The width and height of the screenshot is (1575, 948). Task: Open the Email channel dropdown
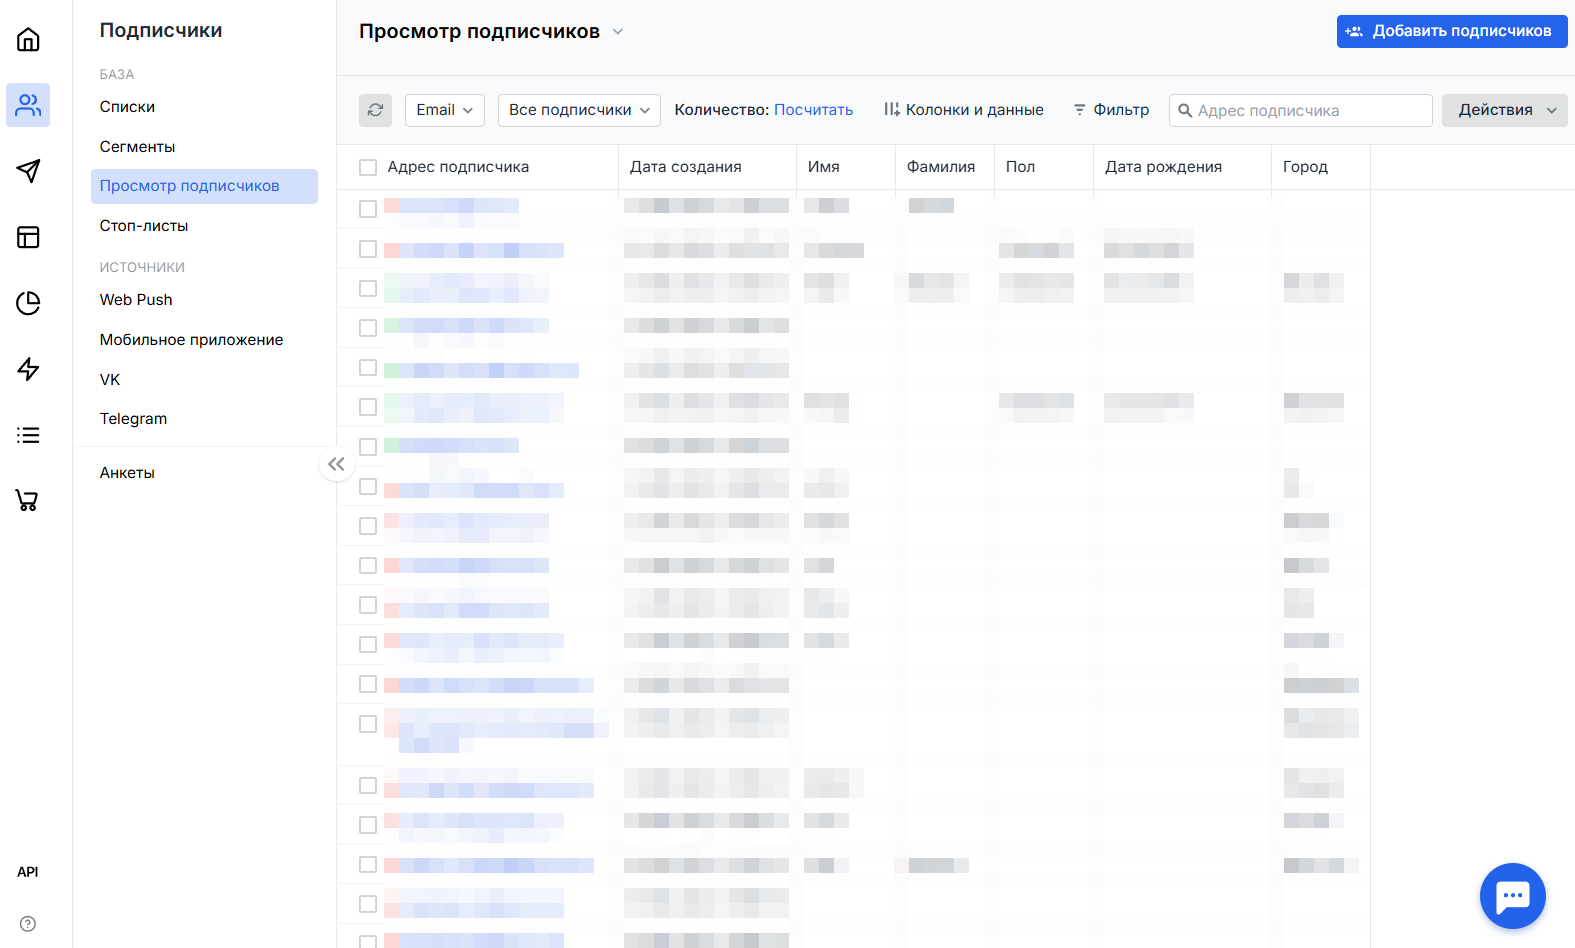444,110
